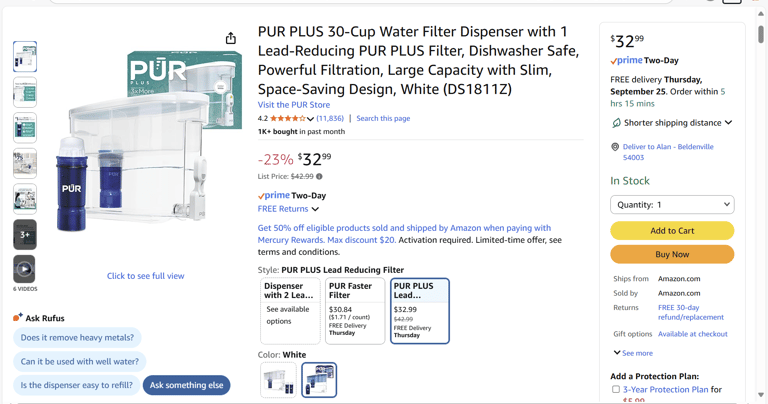The width and height of the screenshot is (768, 404).
Task: Select the PUR Faster Filter style option
Action: click(355, 311)
